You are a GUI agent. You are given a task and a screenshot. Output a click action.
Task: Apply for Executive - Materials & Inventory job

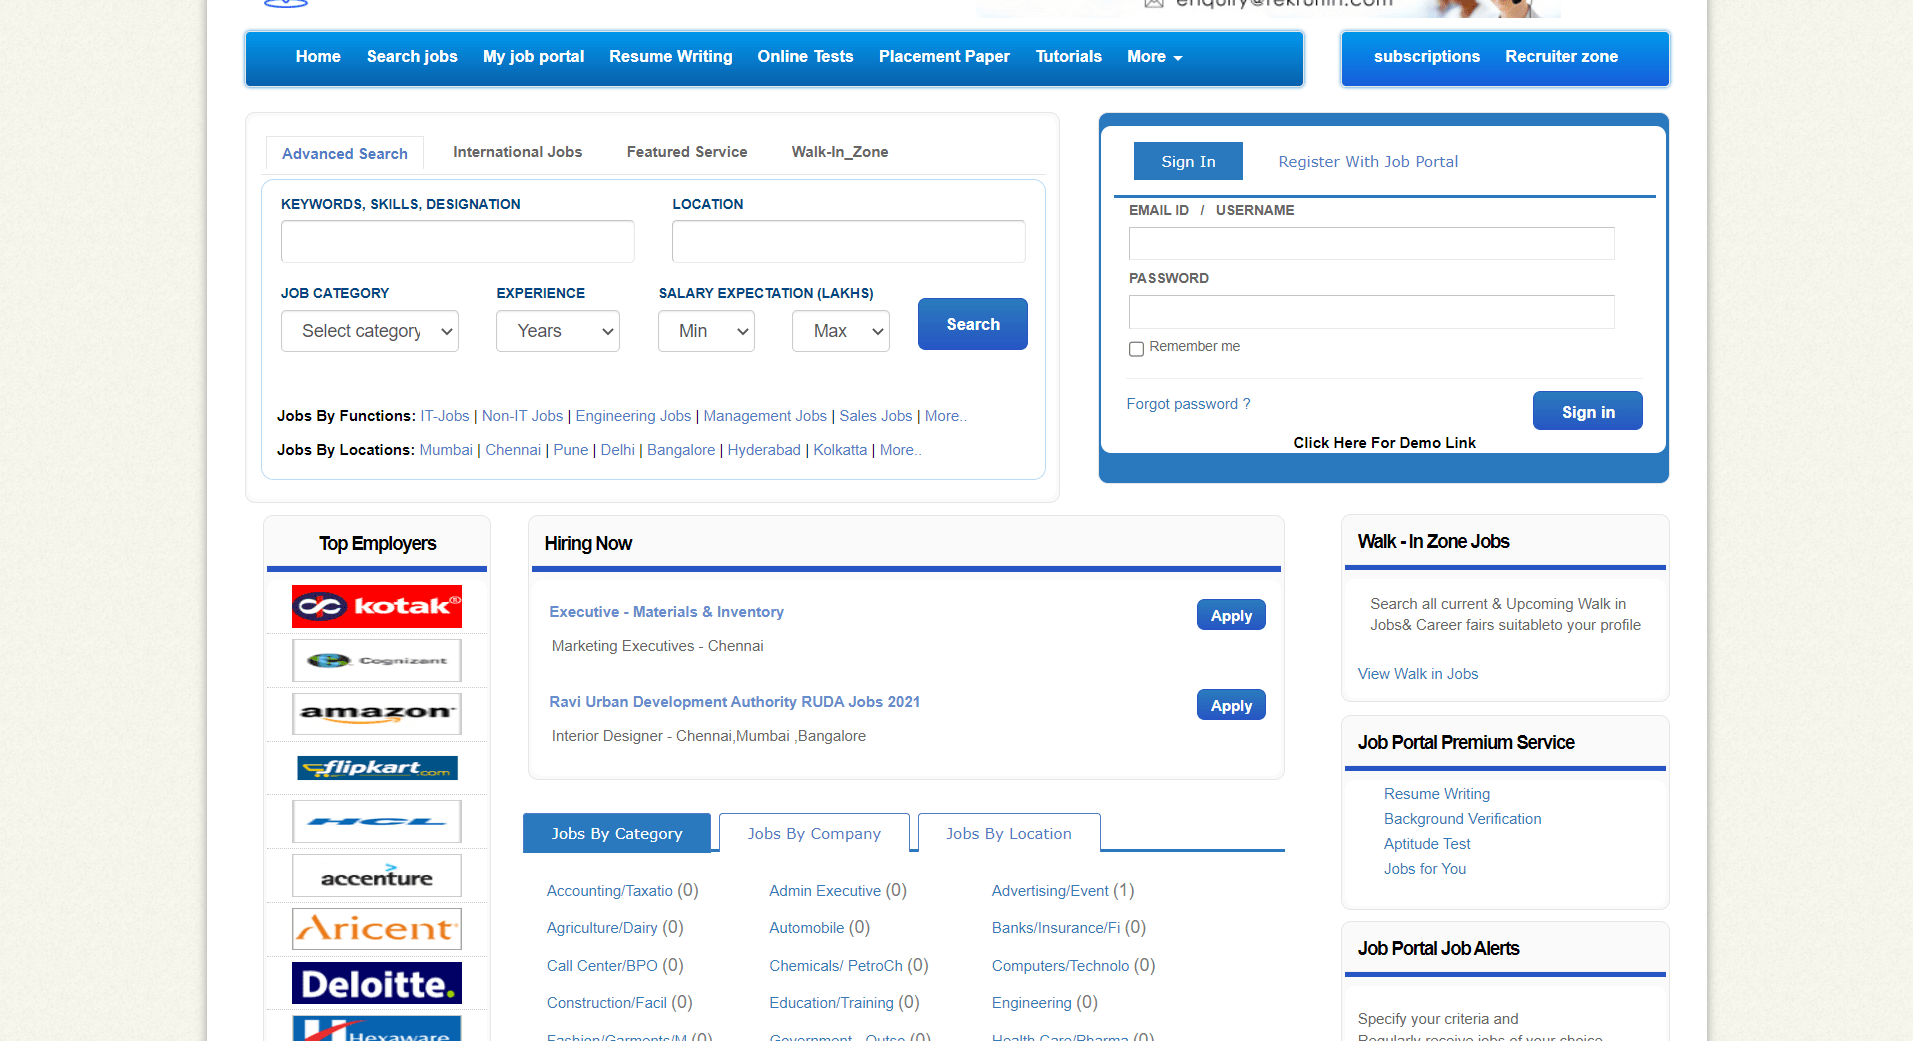[1230, 614]
